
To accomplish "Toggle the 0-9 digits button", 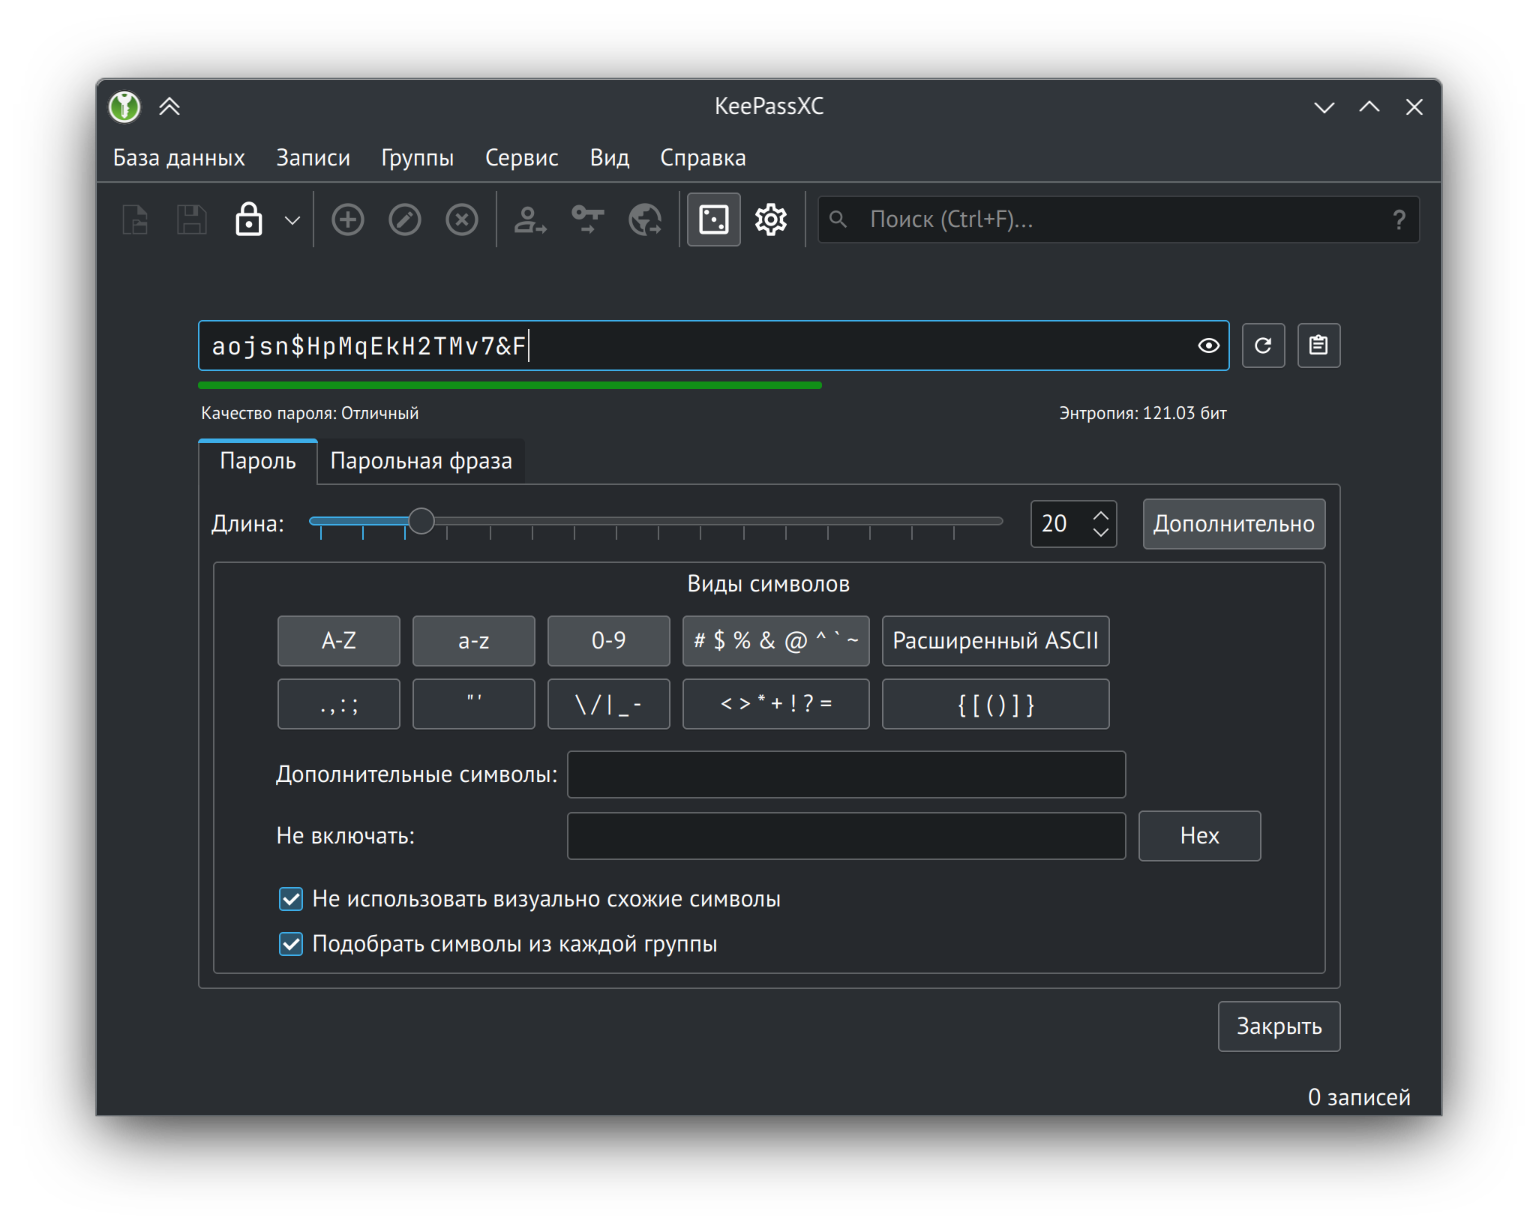I will pyautogui.click(x=609, y=641).
